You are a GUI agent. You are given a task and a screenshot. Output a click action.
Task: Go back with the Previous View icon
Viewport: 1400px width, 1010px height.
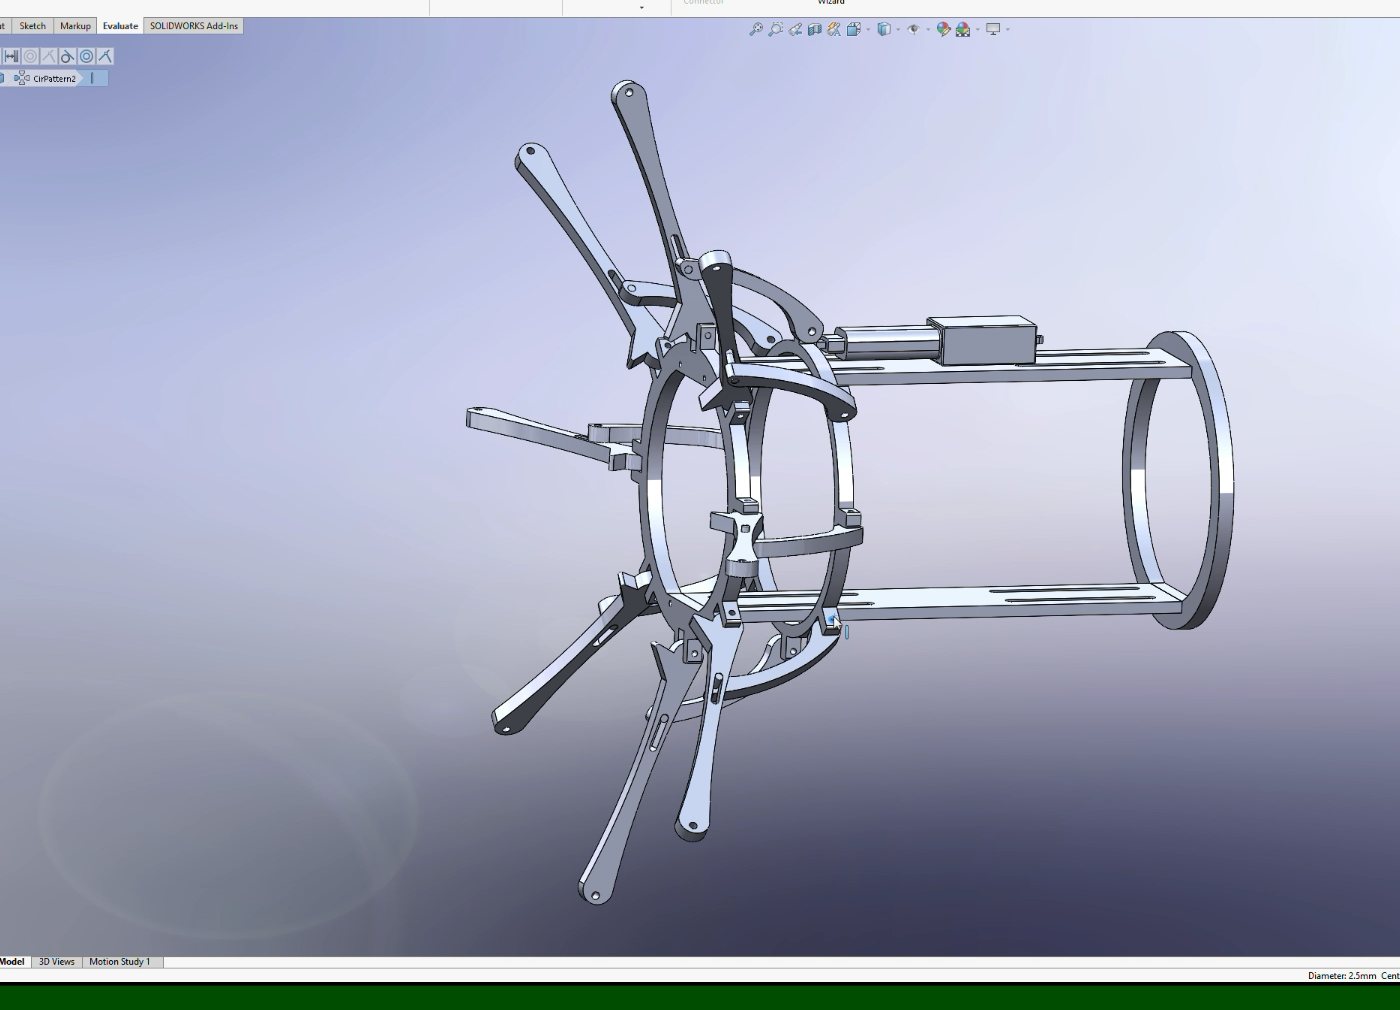(795, 30)
